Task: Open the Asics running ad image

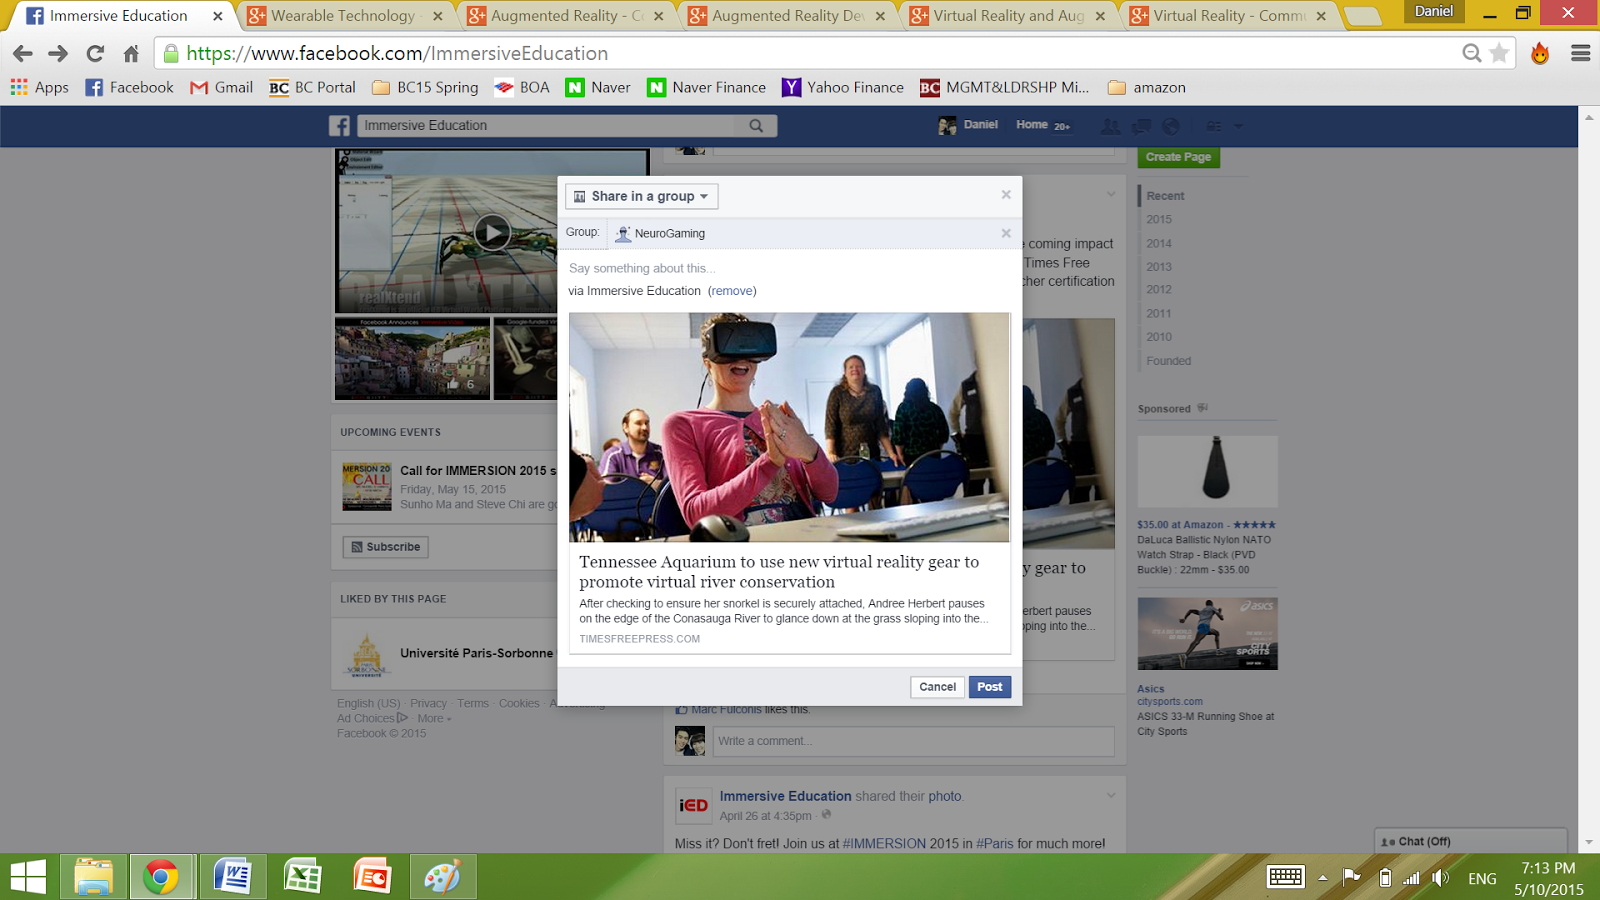Action: coord(1207,634)
